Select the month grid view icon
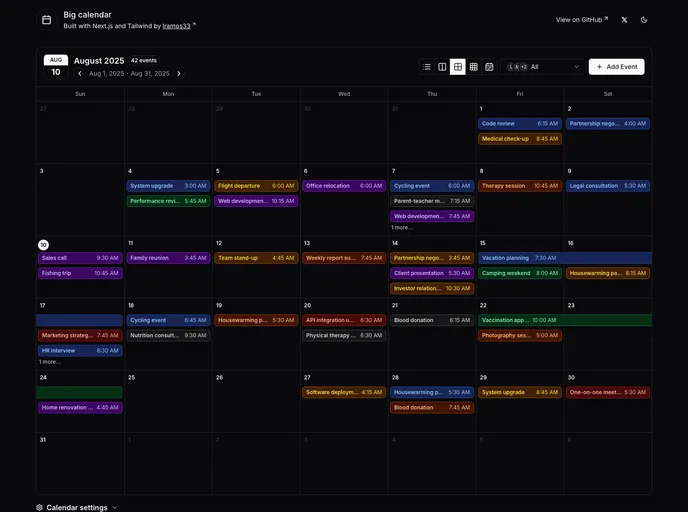Viewport: 688px width, 512px height. [x=458, y=67]
